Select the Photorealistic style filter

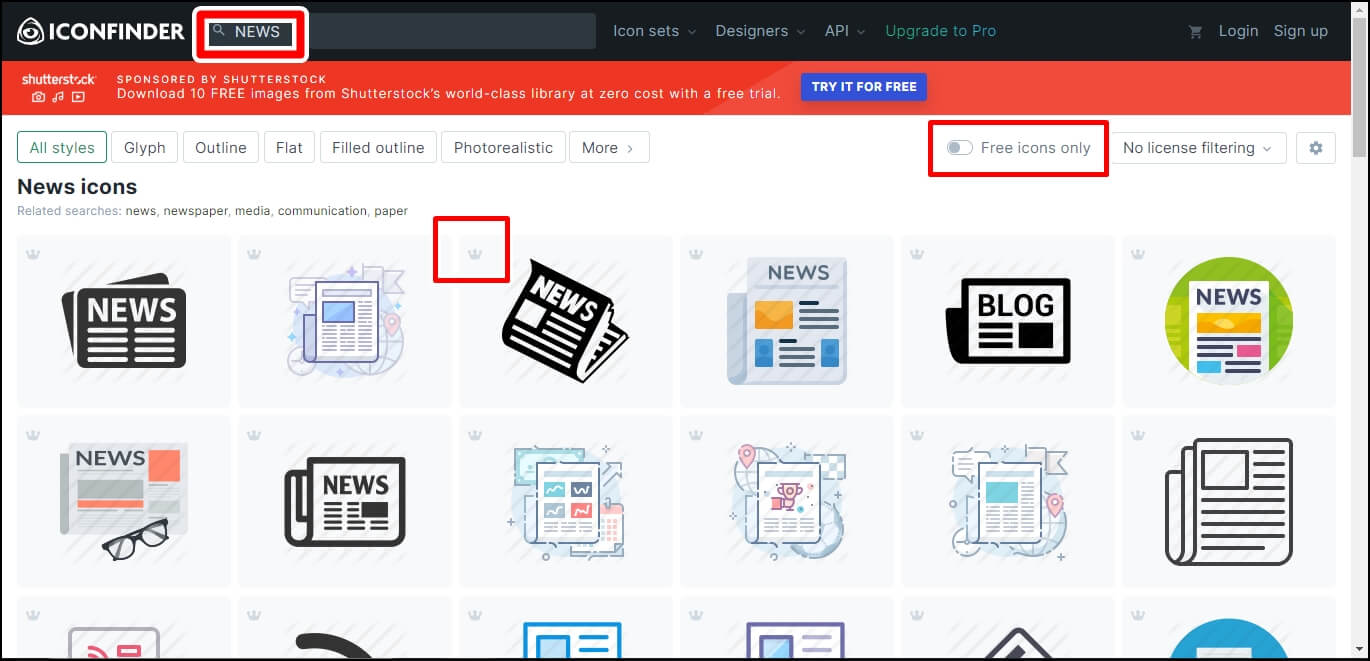click(x=503, y=148)
